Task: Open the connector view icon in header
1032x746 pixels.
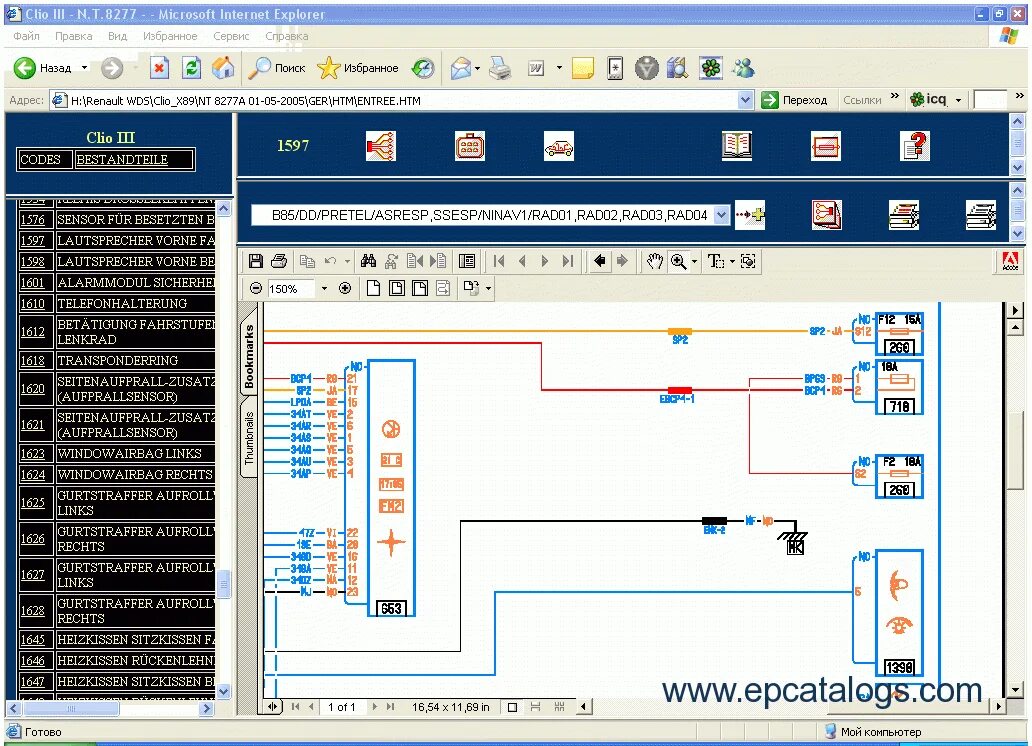Action: click(470, 146)
